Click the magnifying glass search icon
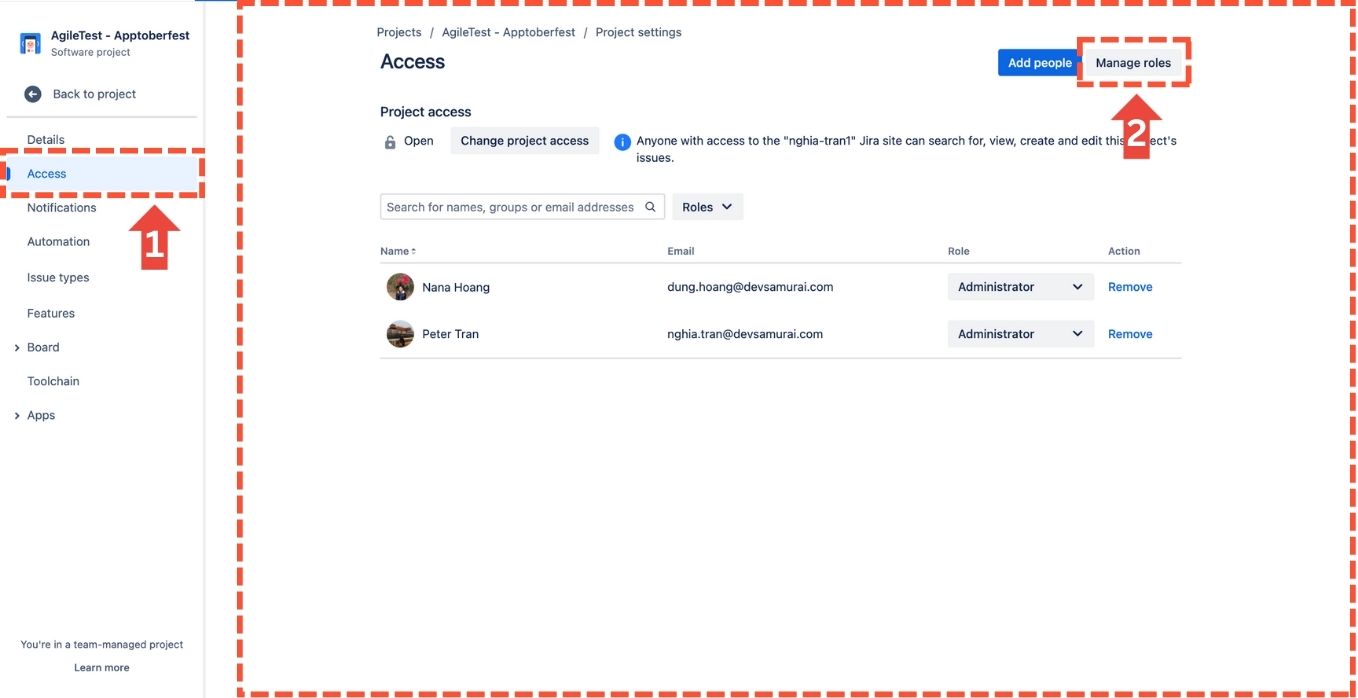The width and height of the screenshot is (1358, 698). [x=650, y=207]
